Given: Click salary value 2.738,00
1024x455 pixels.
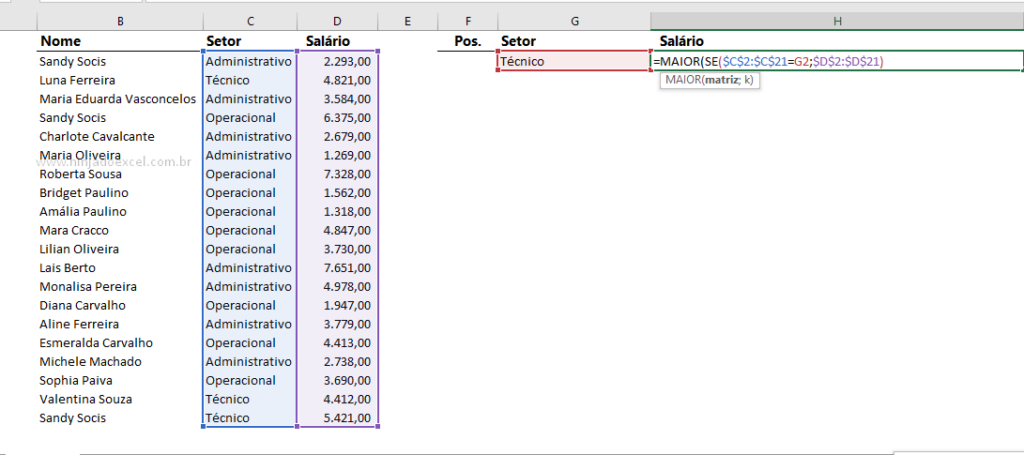Looking at the screenshot, I should pyautogui.click(x=347, y=362).
